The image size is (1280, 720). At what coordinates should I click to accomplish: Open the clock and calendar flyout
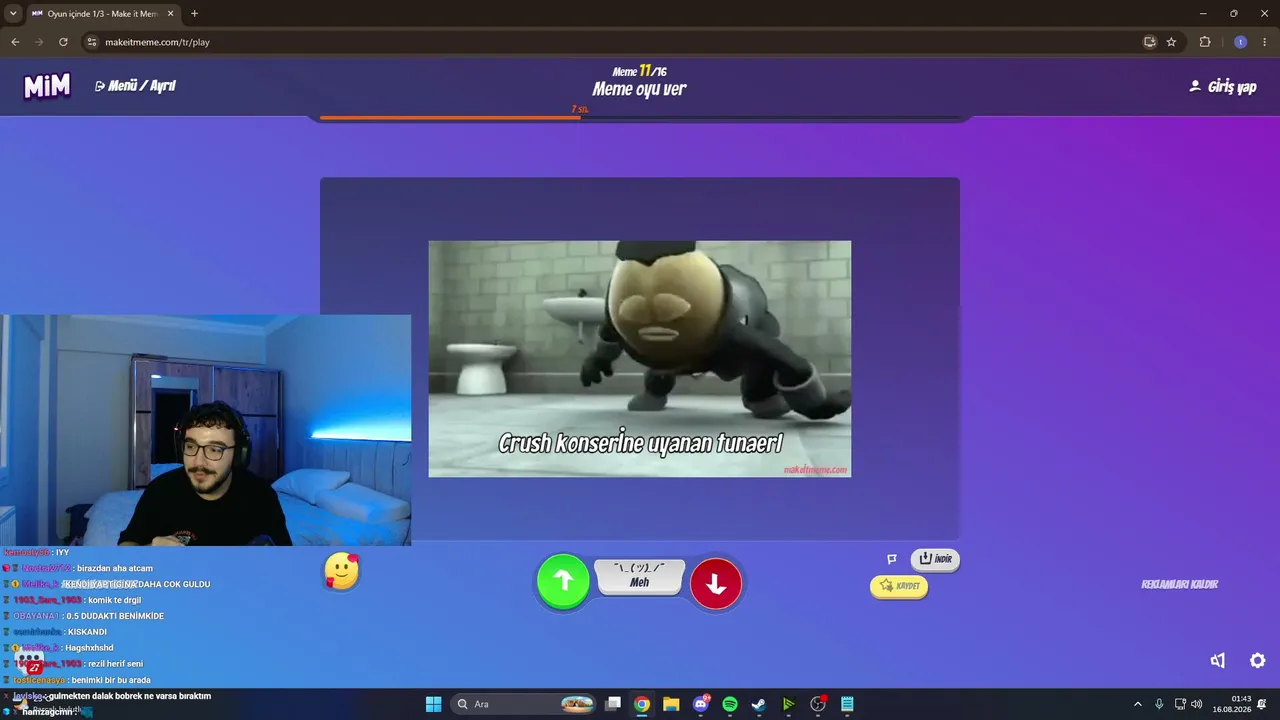click(1231, 704)
